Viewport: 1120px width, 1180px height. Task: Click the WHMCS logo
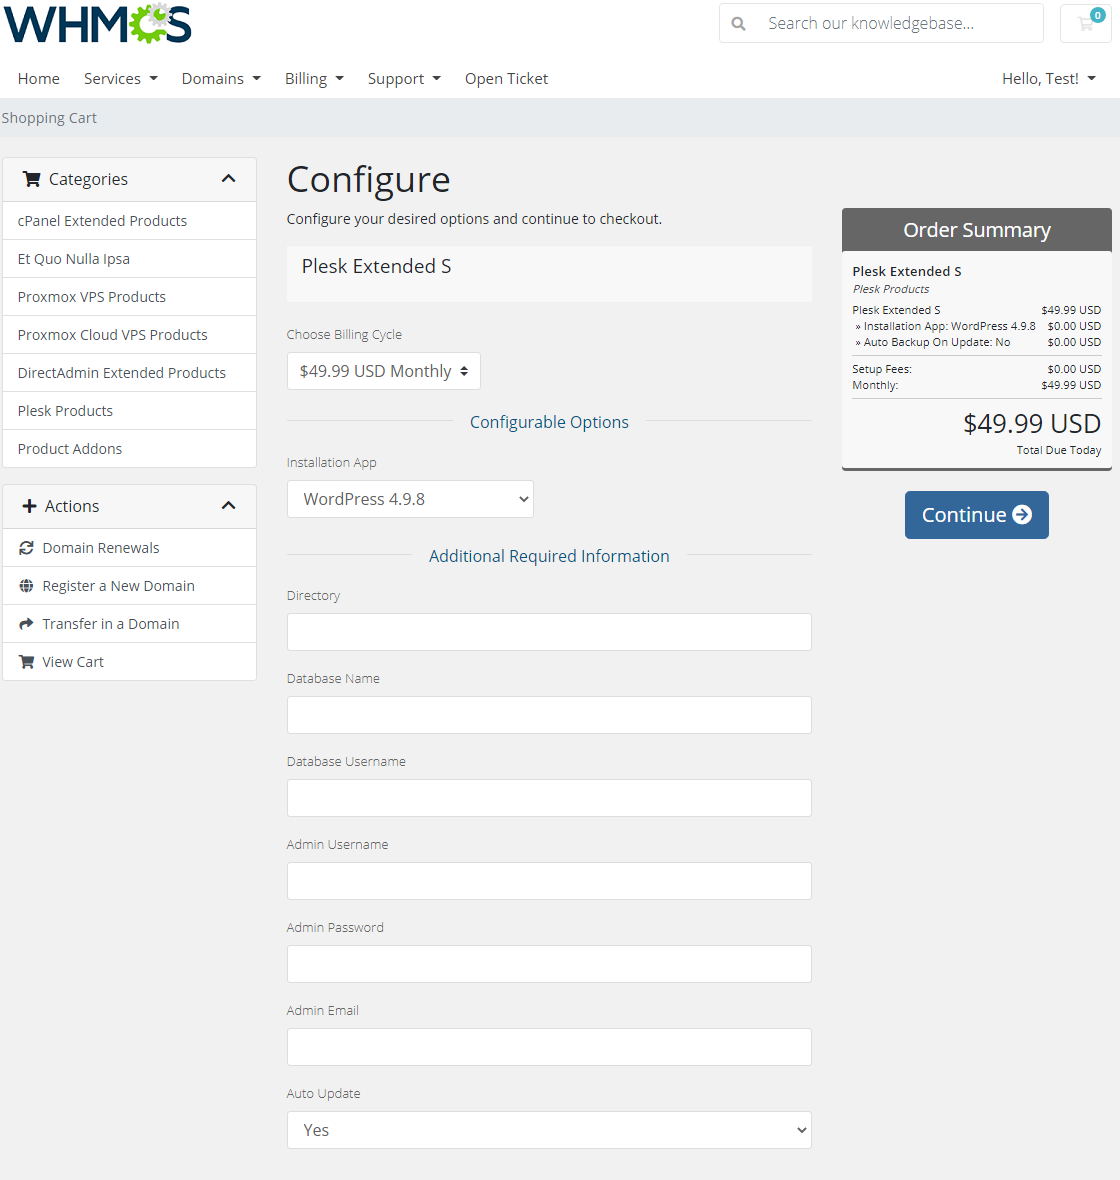98,23
